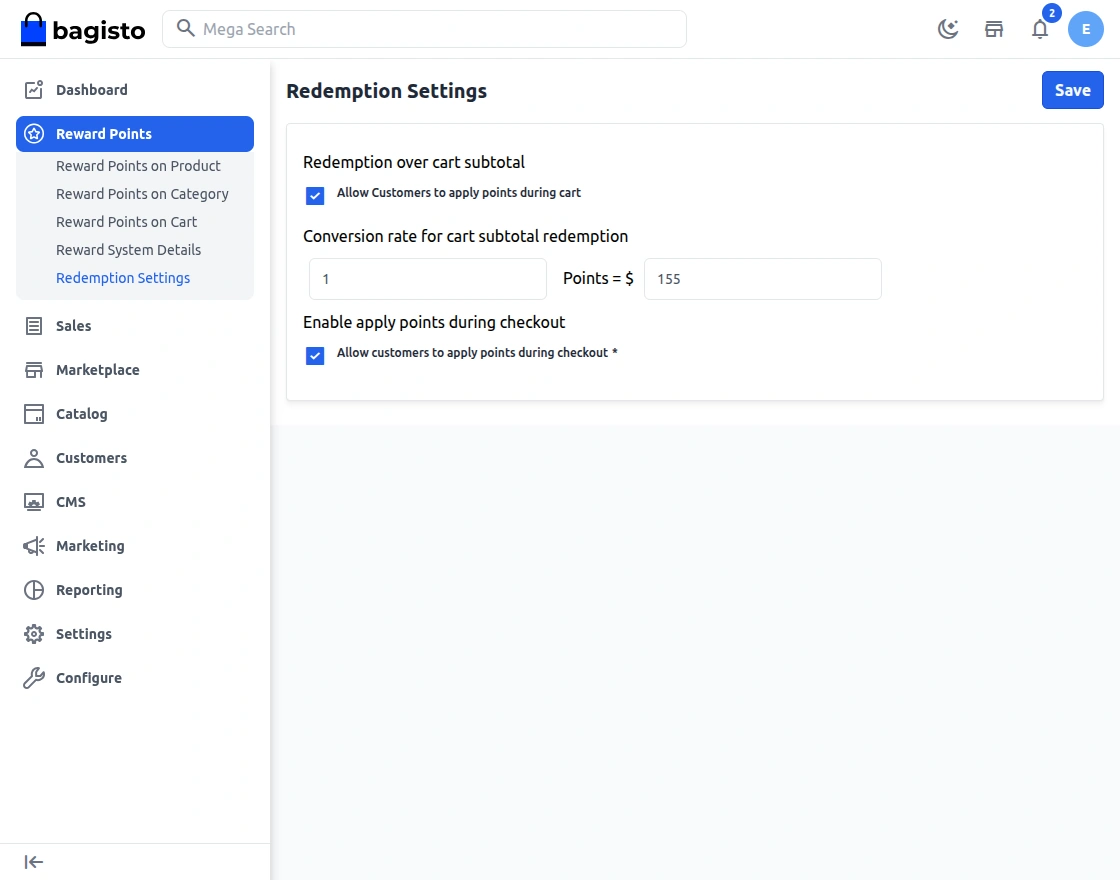1120x880 pixels.
Task: Open the storefront shop icon
Action: click(x=994, y=29)
